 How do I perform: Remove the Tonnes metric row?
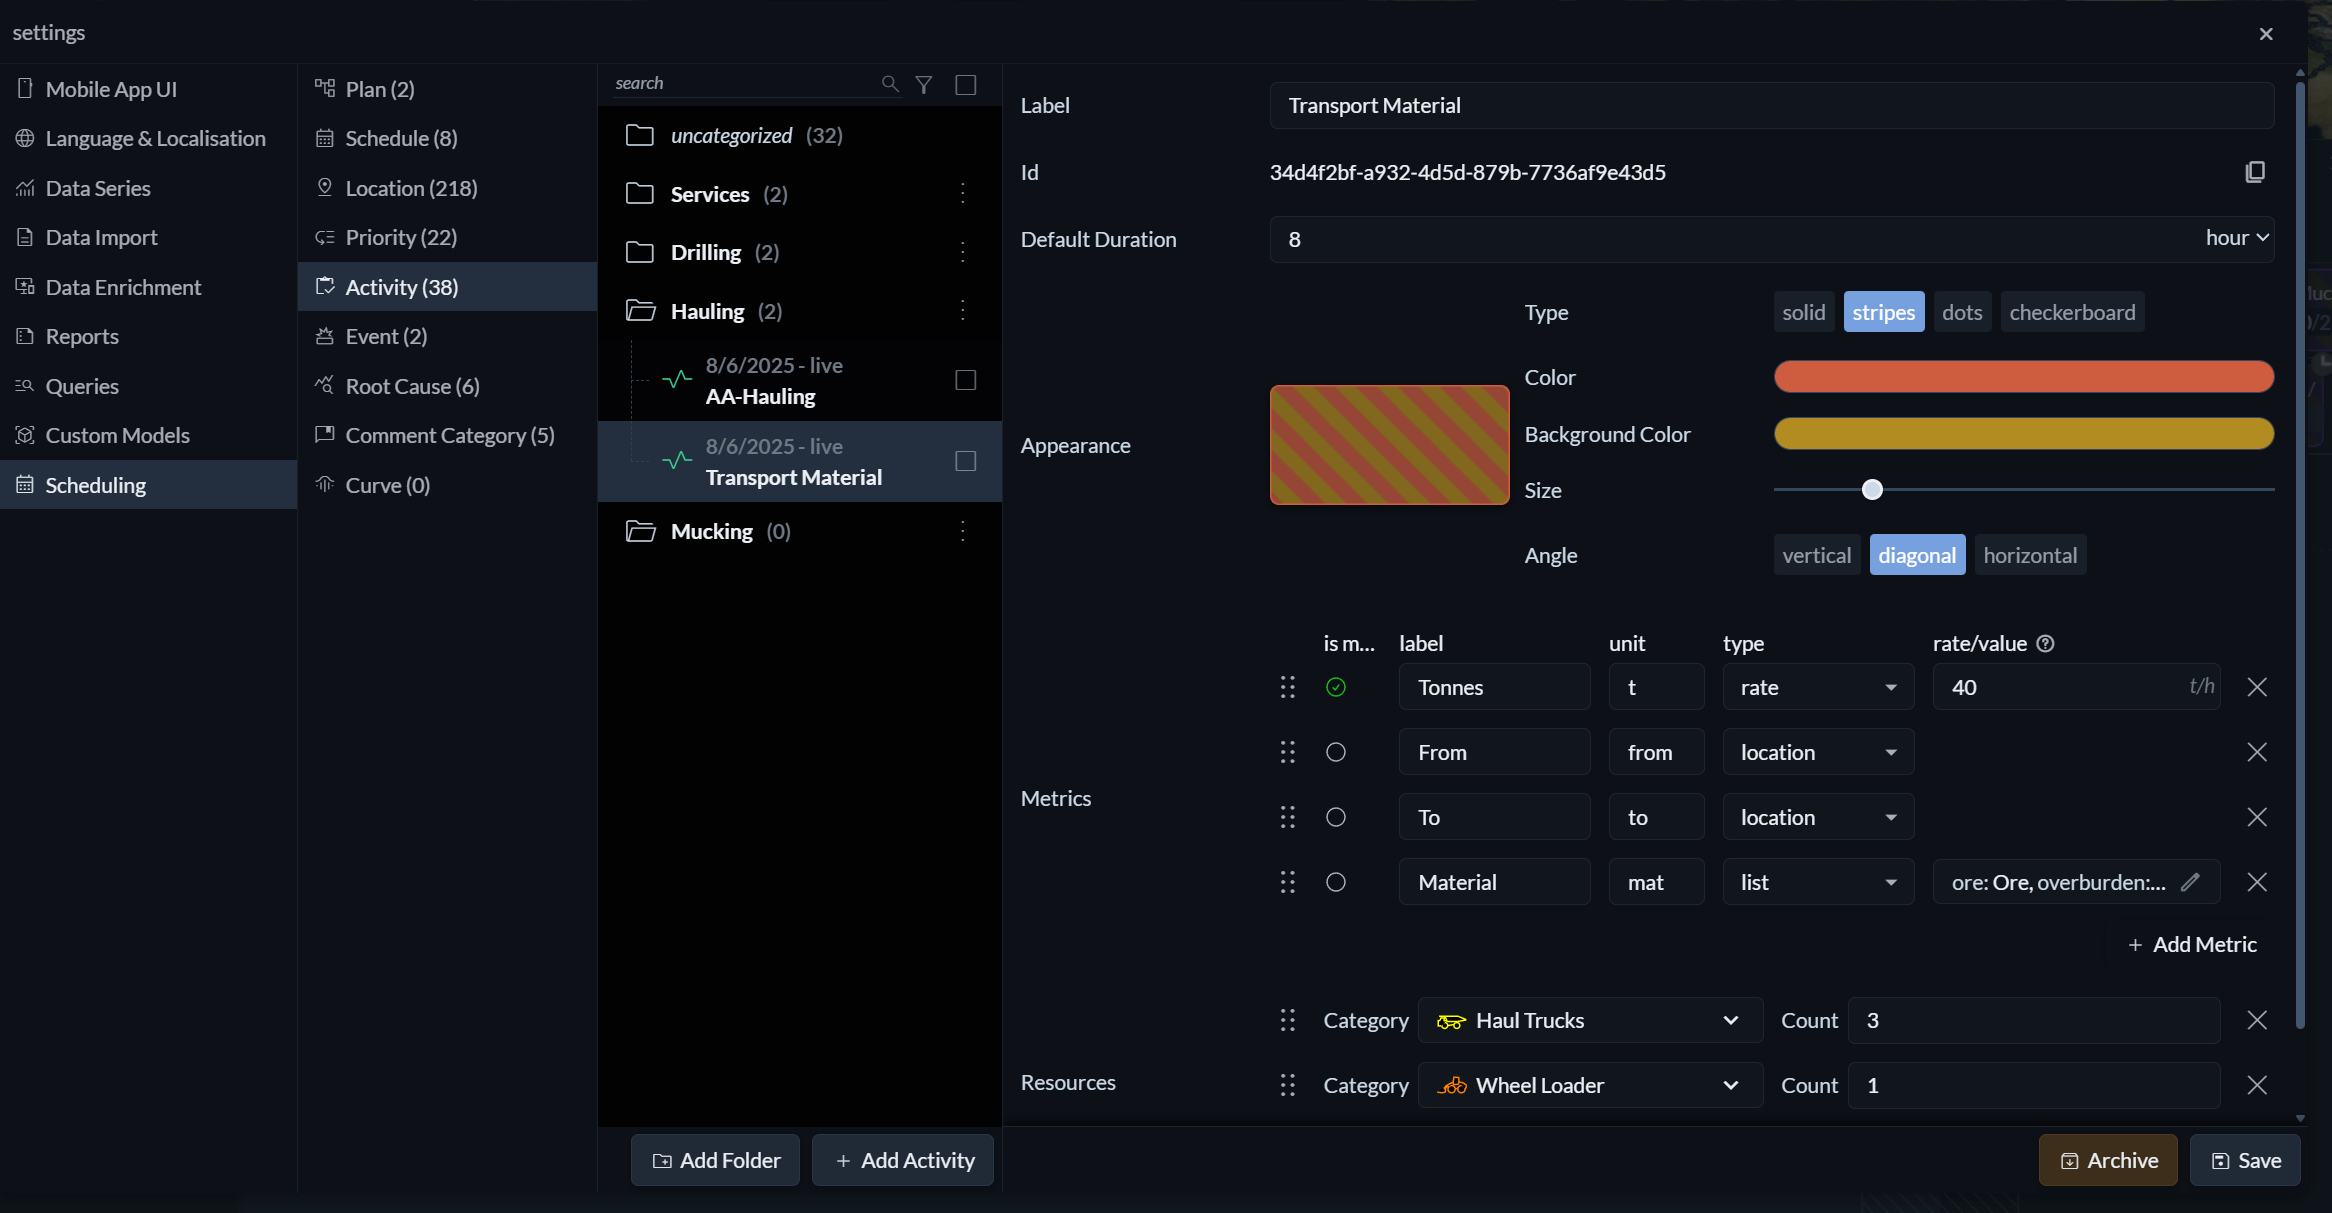2257,687
